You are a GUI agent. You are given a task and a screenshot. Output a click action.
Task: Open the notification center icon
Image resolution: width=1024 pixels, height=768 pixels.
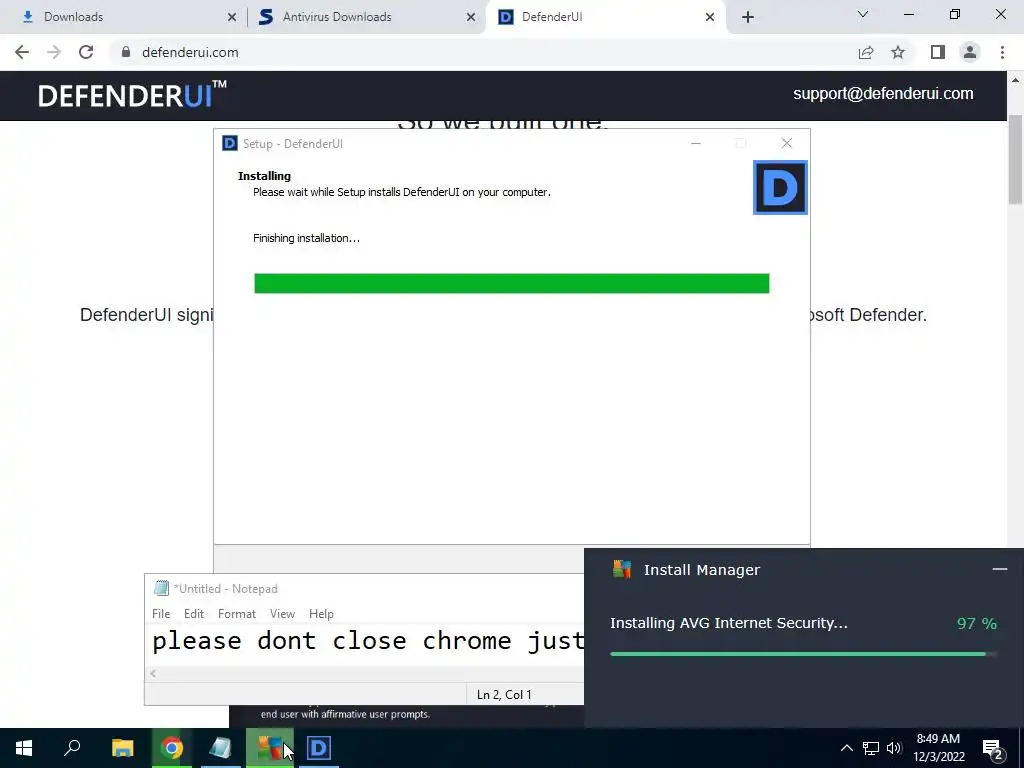click(x=993, y=749)
